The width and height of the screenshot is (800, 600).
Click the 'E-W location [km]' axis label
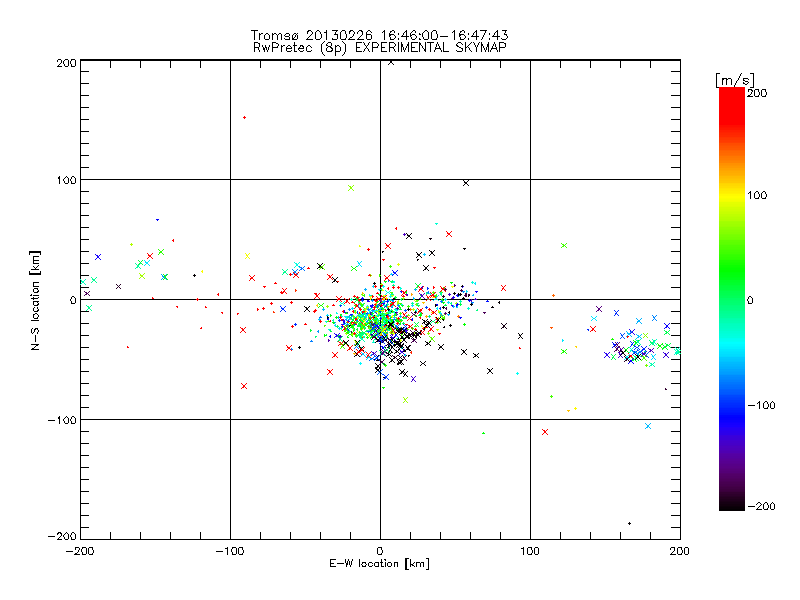coord(379,564)
